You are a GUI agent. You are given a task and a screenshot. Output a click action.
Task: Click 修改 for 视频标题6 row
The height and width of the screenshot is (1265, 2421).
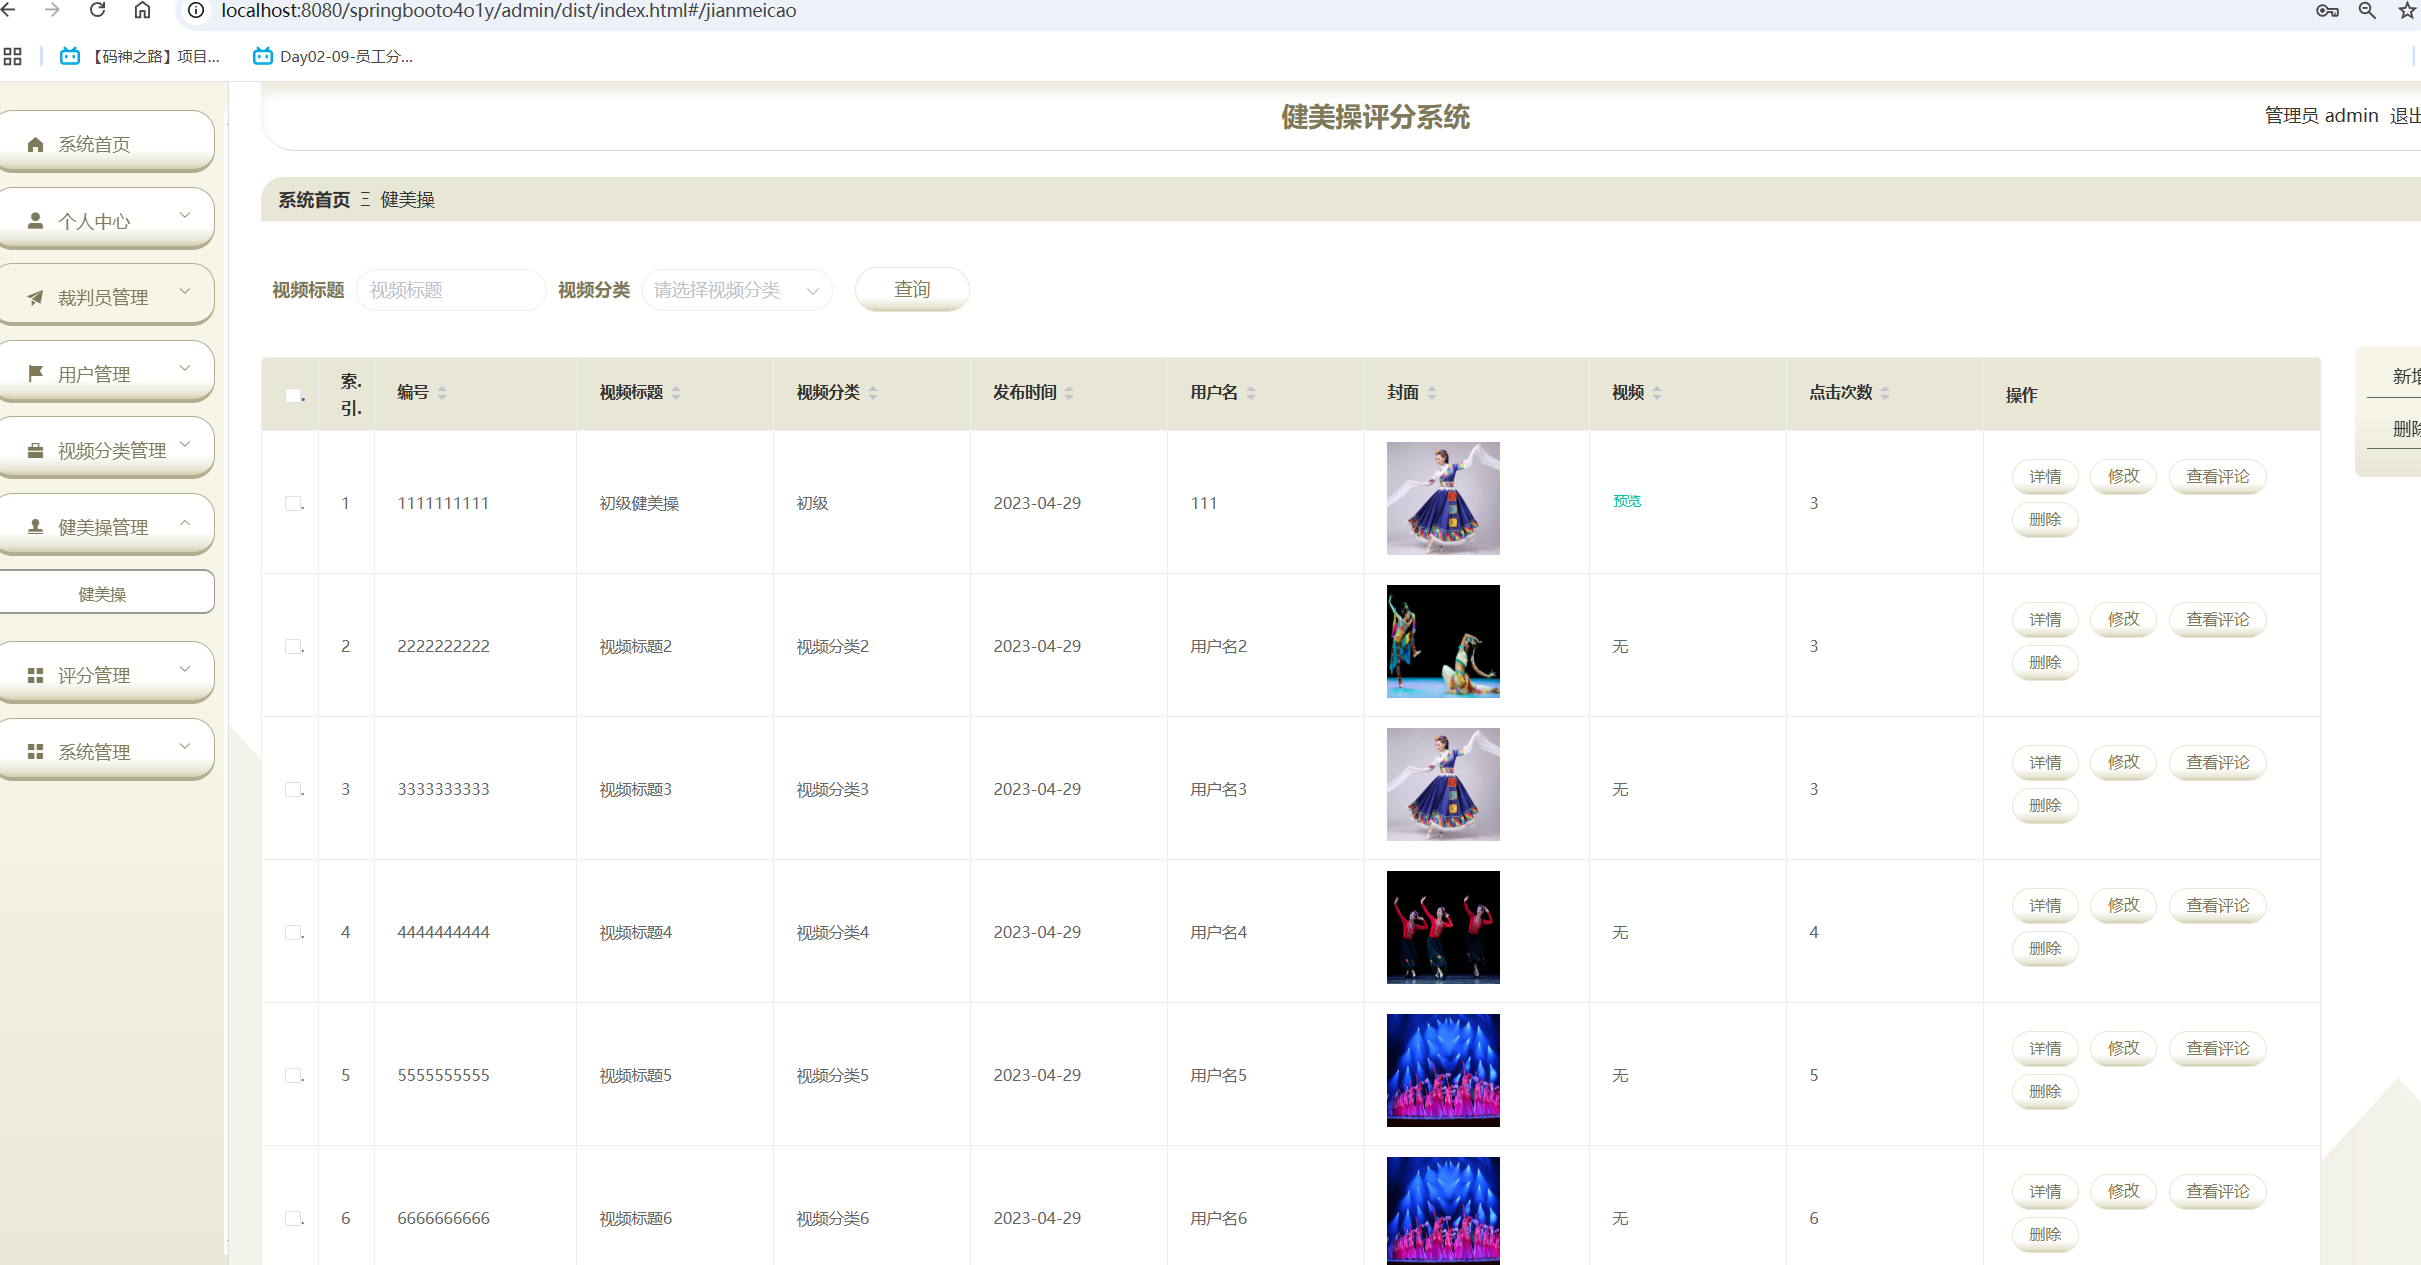(2123, 1191)
